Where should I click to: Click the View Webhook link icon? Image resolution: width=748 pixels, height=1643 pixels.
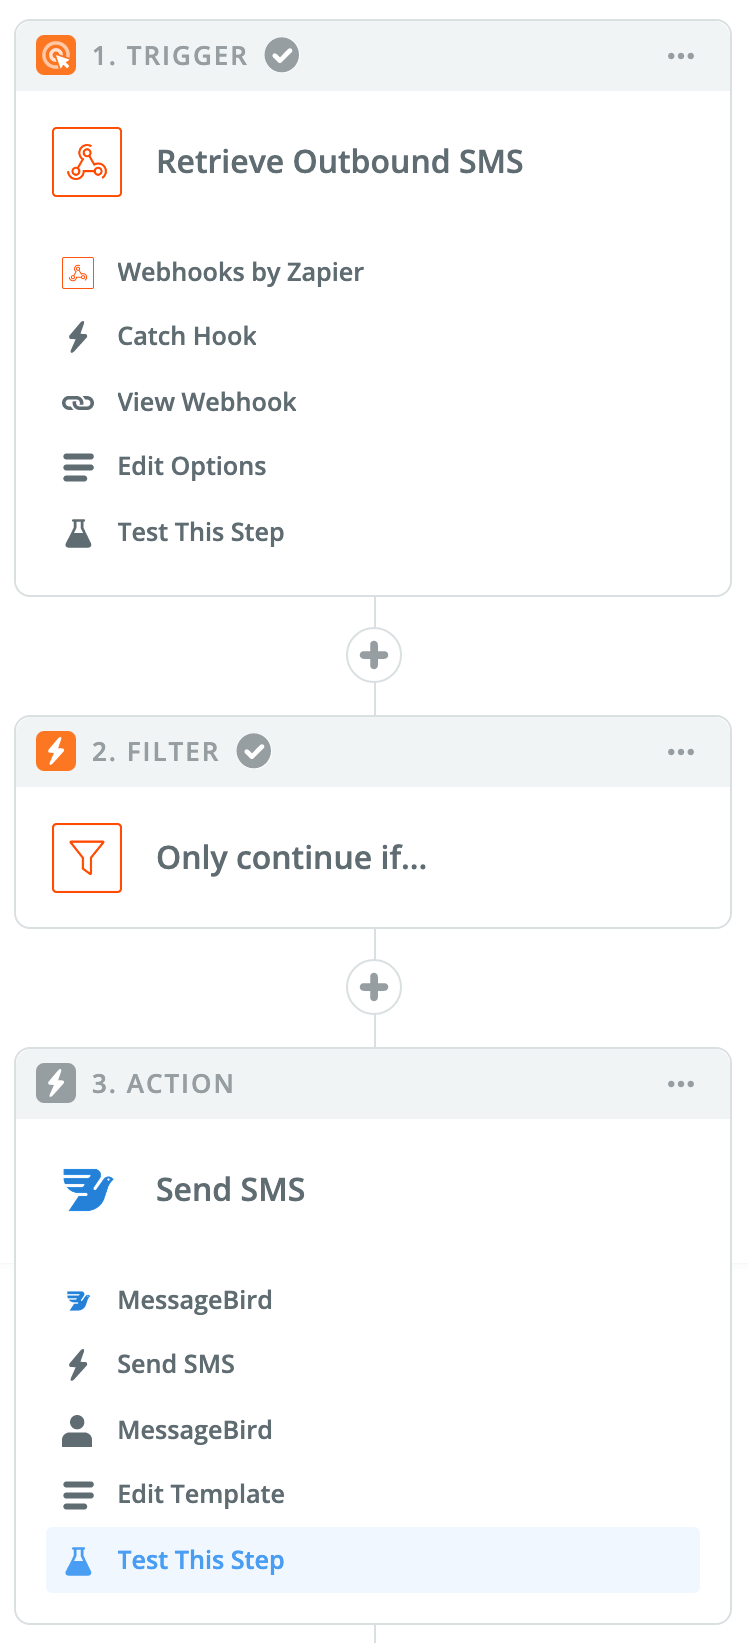point(78,401)
